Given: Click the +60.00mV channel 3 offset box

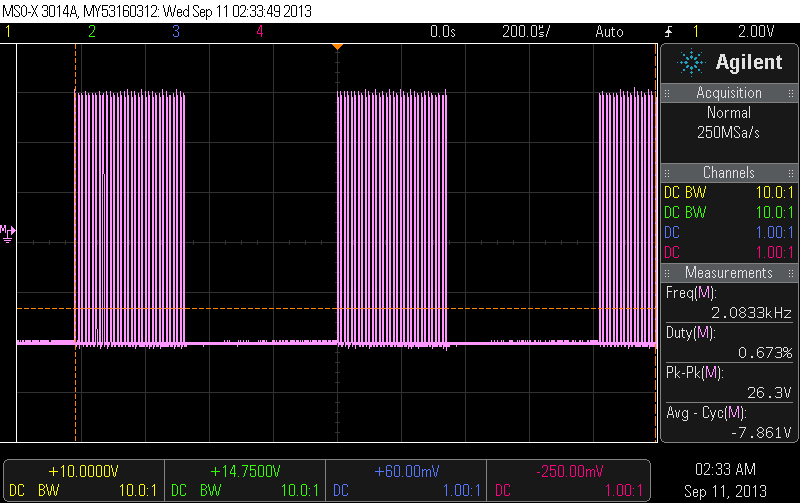Looking at the screenshot, I should pos(407,481).
